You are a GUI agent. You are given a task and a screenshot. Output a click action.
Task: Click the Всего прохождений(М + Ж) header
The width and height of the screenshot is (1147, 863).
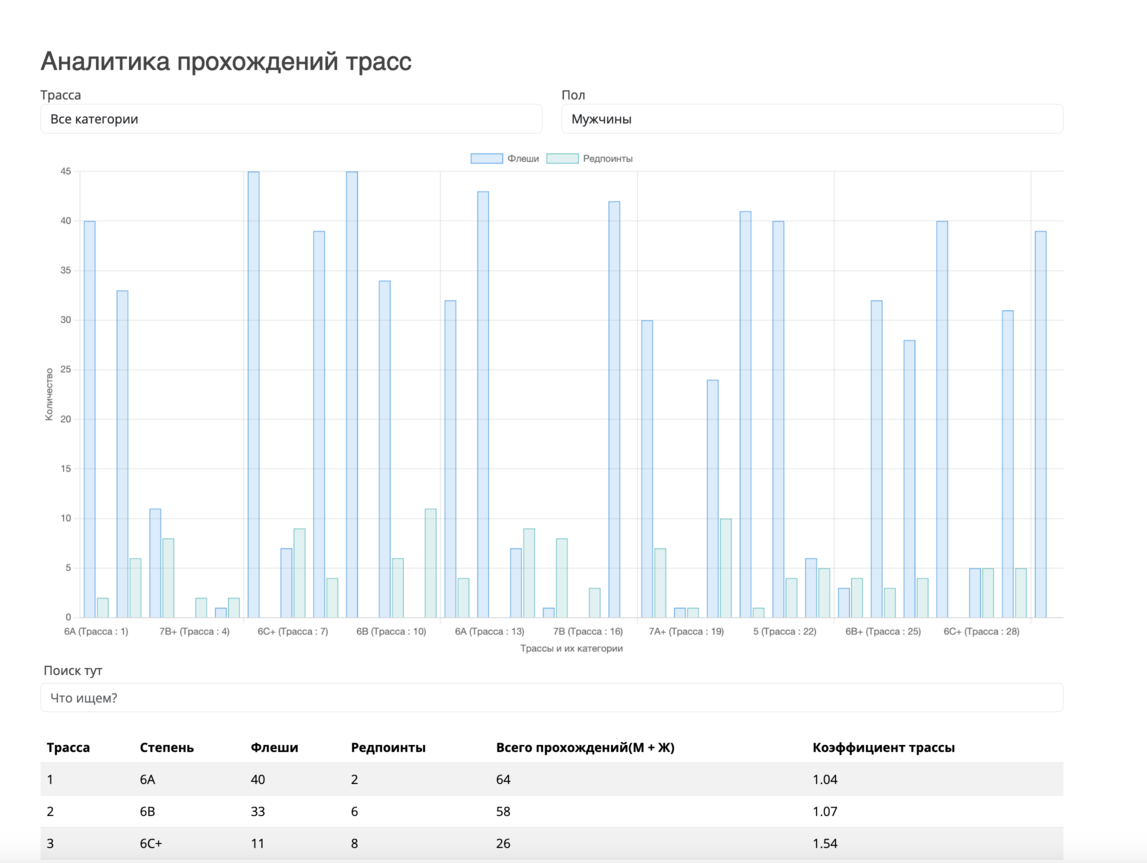click(585, 747)
